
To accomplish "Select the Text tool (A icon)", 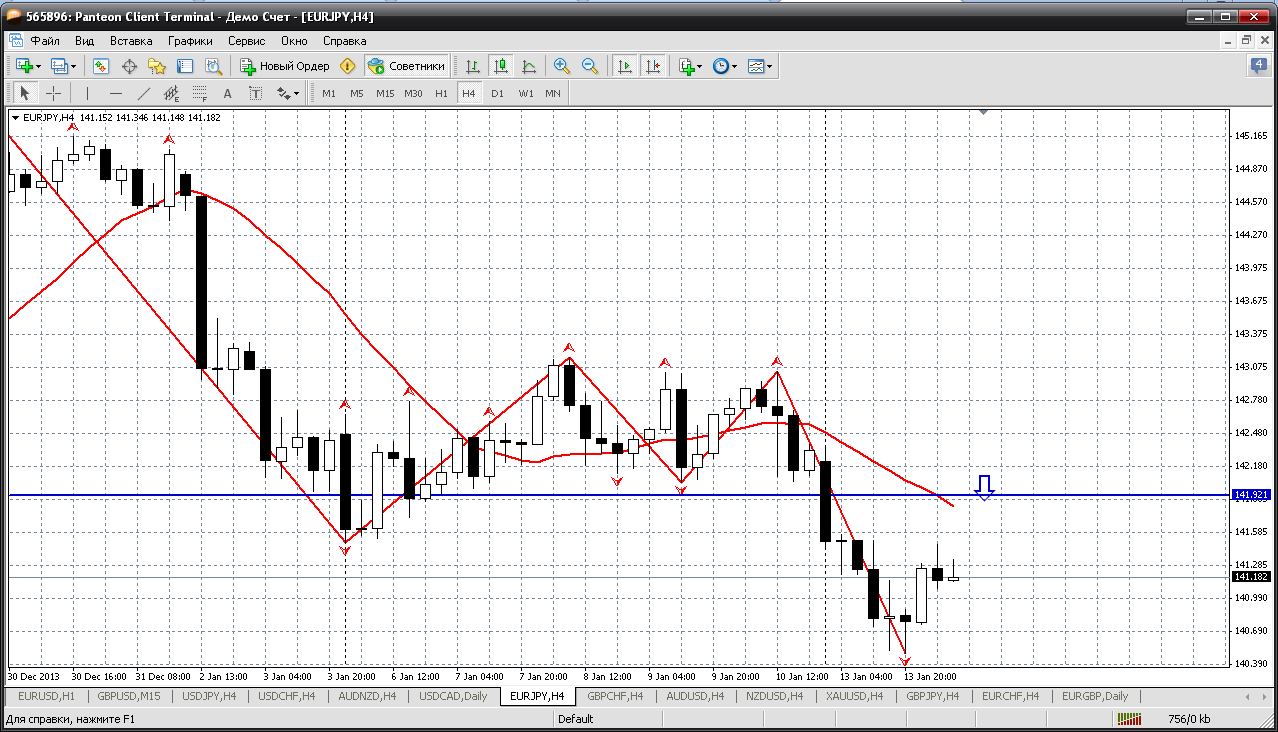I will [x=228, y=93].
